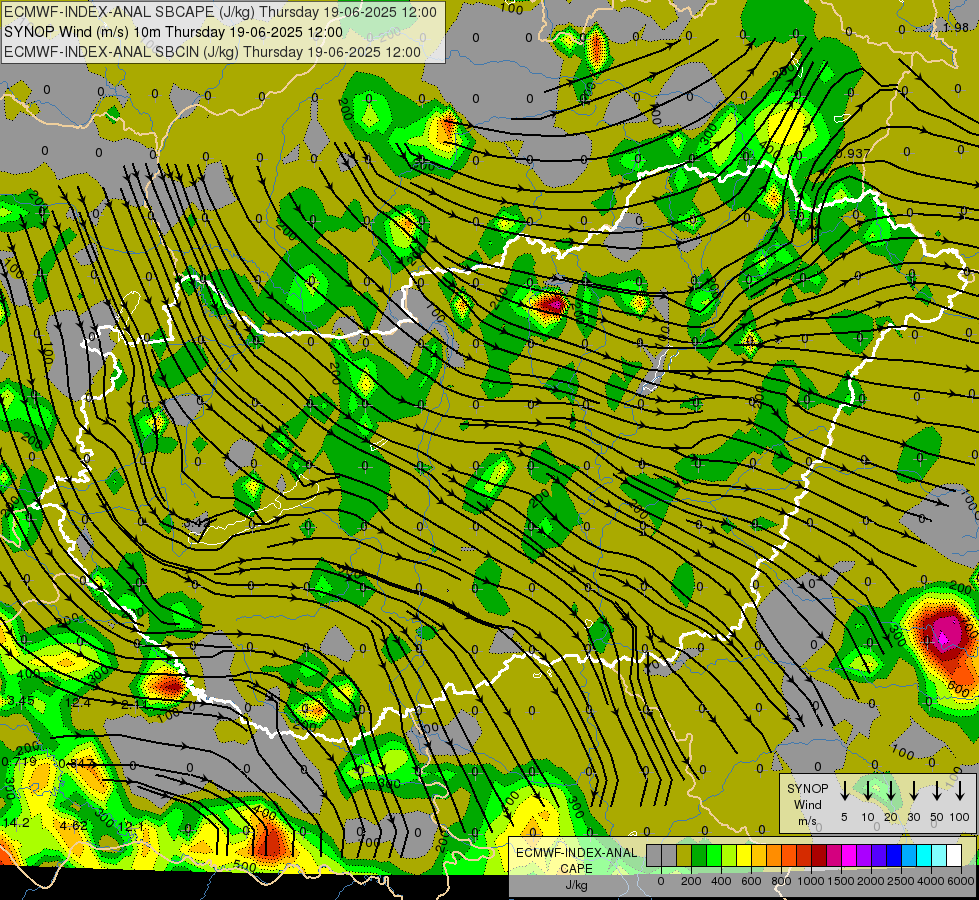Pick the deep blue CAPE swatch before 2500
Screen dimensions: 979x900
(x=894, y=856)
